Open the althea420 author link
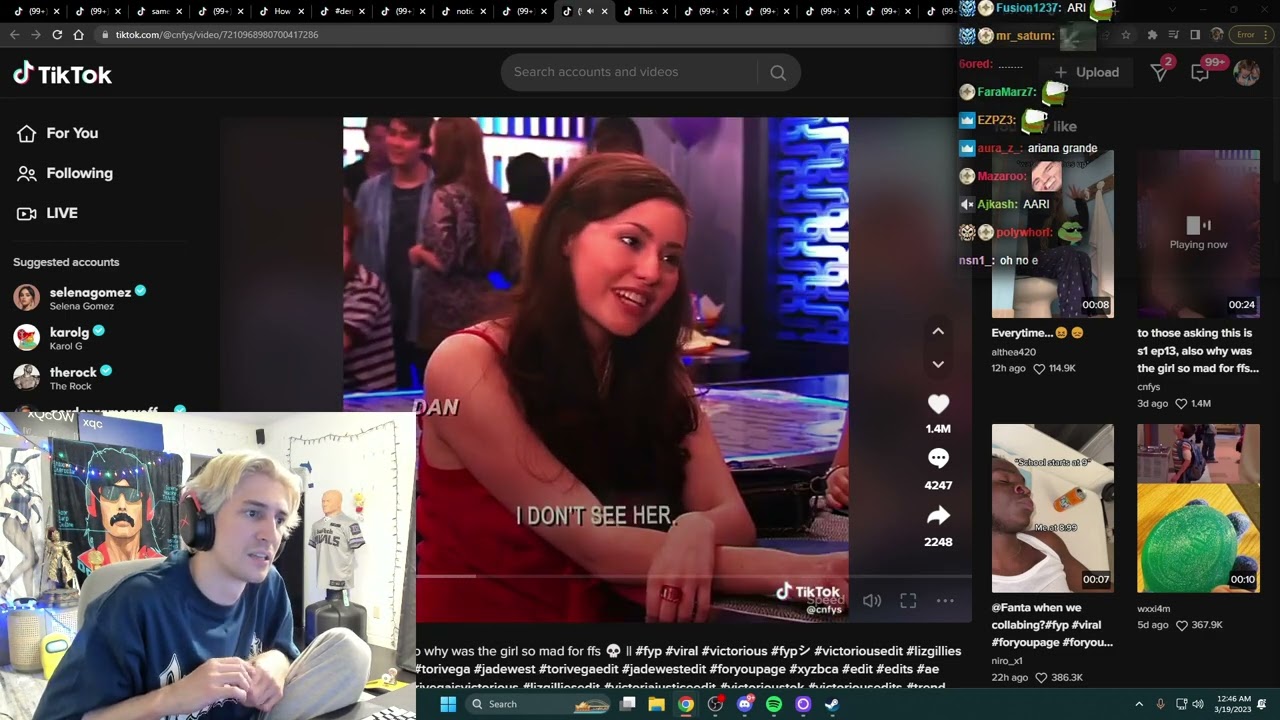Screen dimensions: 1280x720 (1014, 352)
